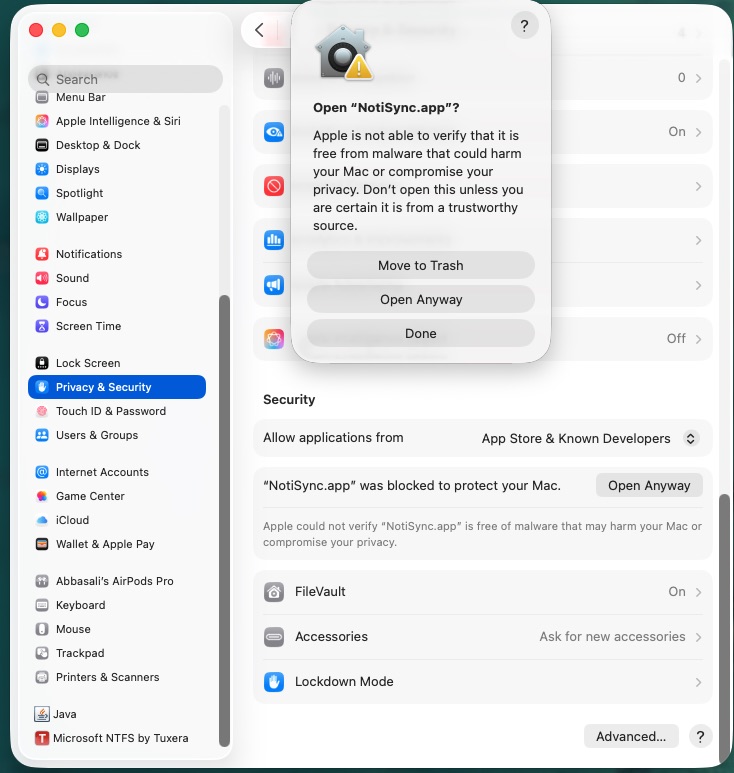Click the Keyboard icon in sidebar

coord(42,605)
